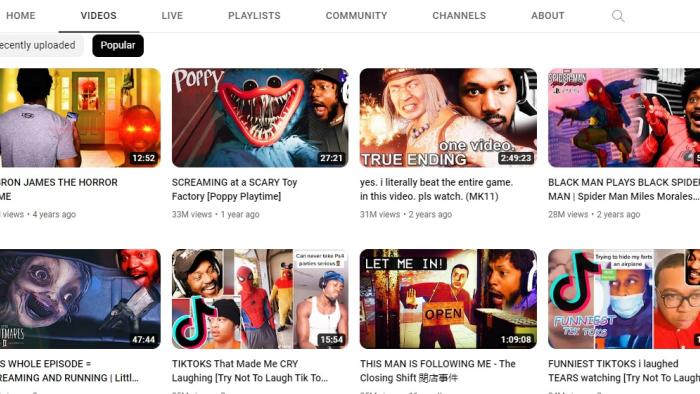700x394 pixels.
Task: Go to the HOME tab
Action: [x=21, y=16]
